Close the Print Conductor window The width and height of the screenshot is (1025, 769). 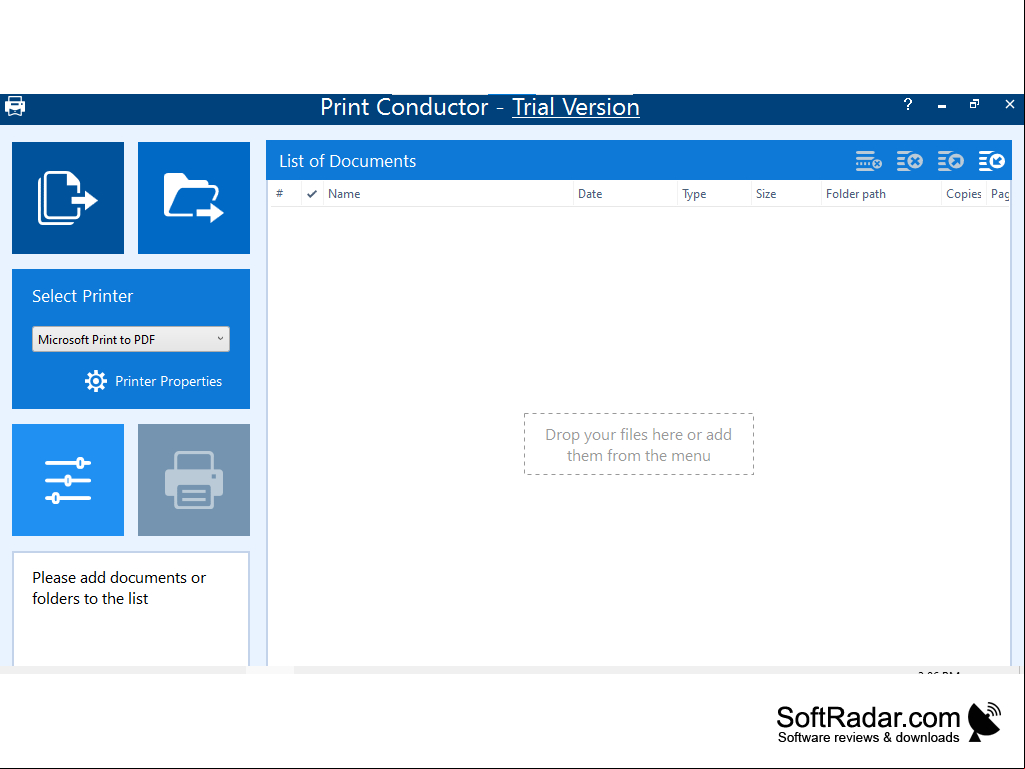pos(1009,104)
